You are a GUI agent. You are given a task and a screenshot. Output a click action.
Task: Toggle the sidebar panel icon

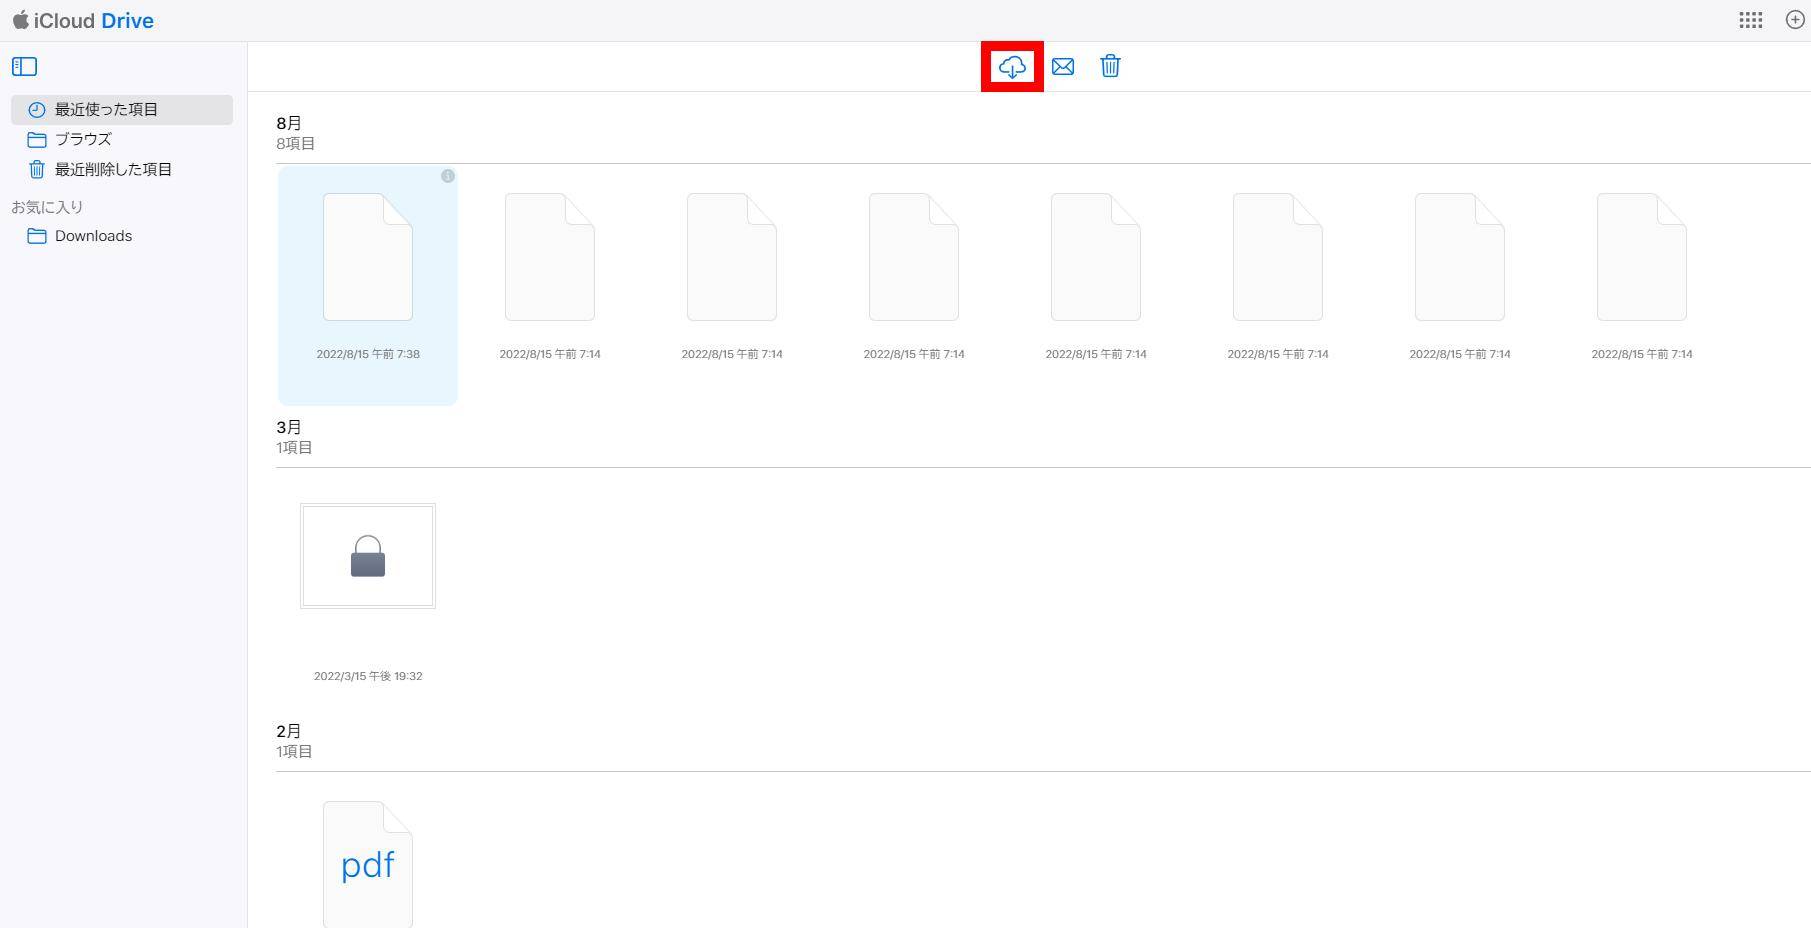tap(24, 67)
